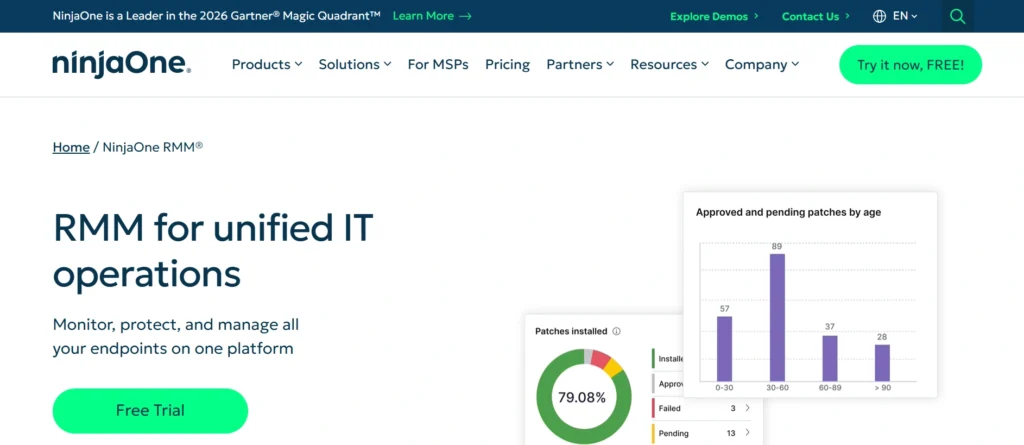Open the Explore Demos link
The image size is (1024, 445).
[714, 16]
